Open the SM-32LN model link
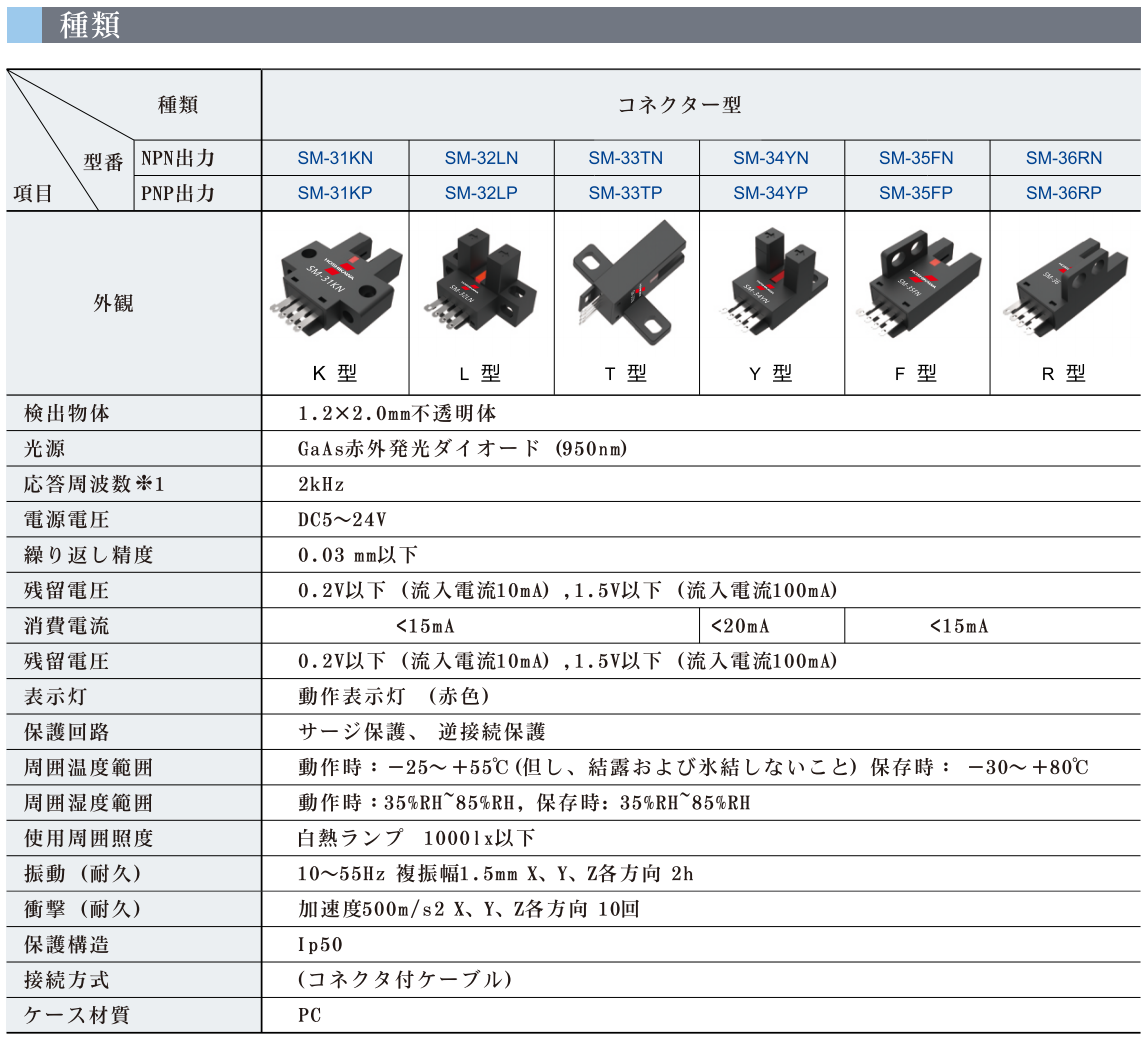Viewport: 1143px width, 1037px height. coord(481,158)
